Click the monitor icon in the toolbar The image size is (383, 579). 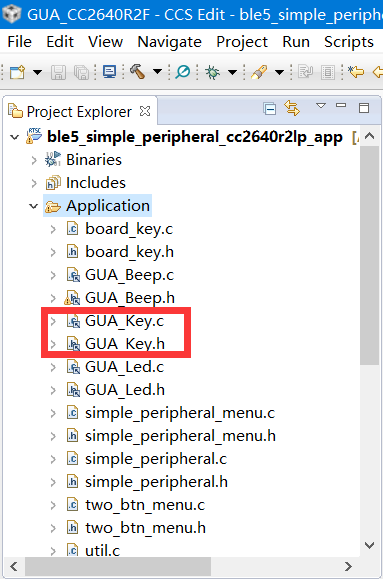click(x=110, y=72)
